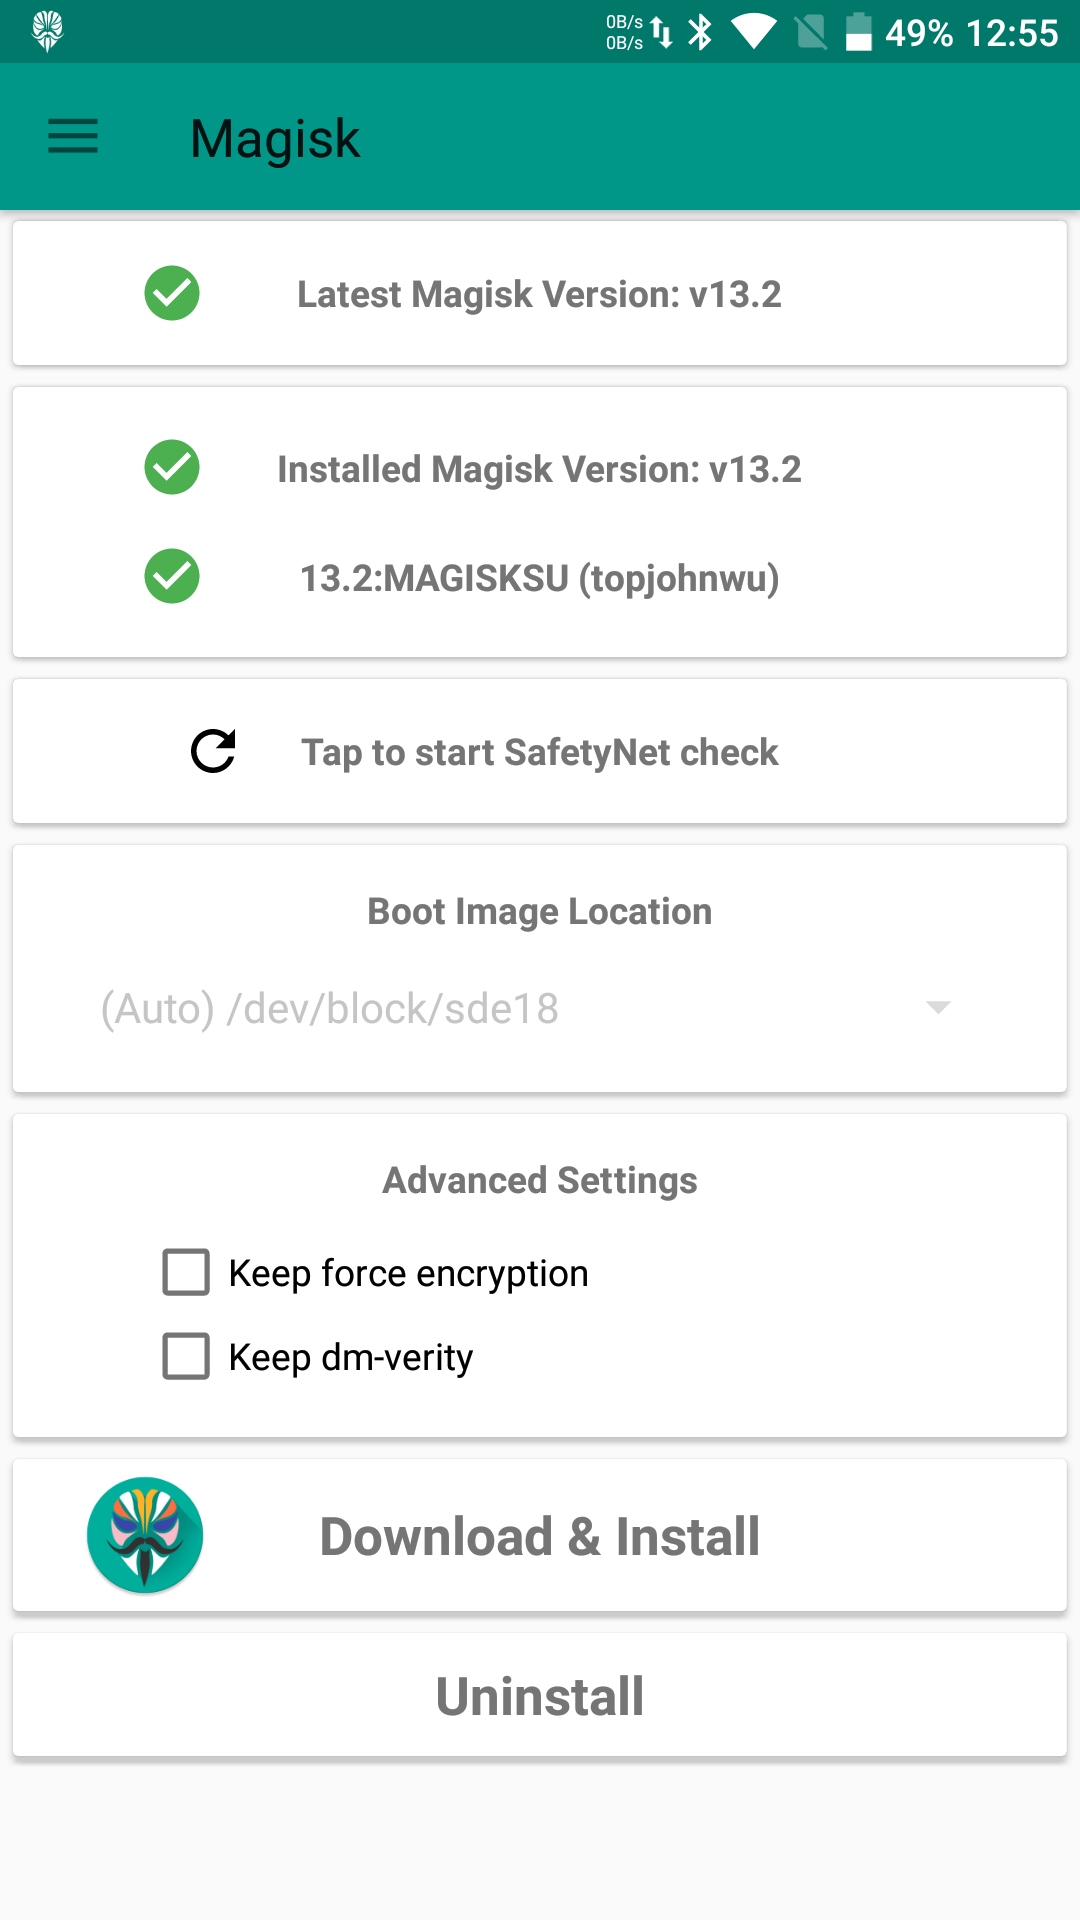Image resolution: width=1080 pixels, height=1920 pixels.
Task: Tap green checkmark beside Latest Magisk Version
Action: point(172,294)
